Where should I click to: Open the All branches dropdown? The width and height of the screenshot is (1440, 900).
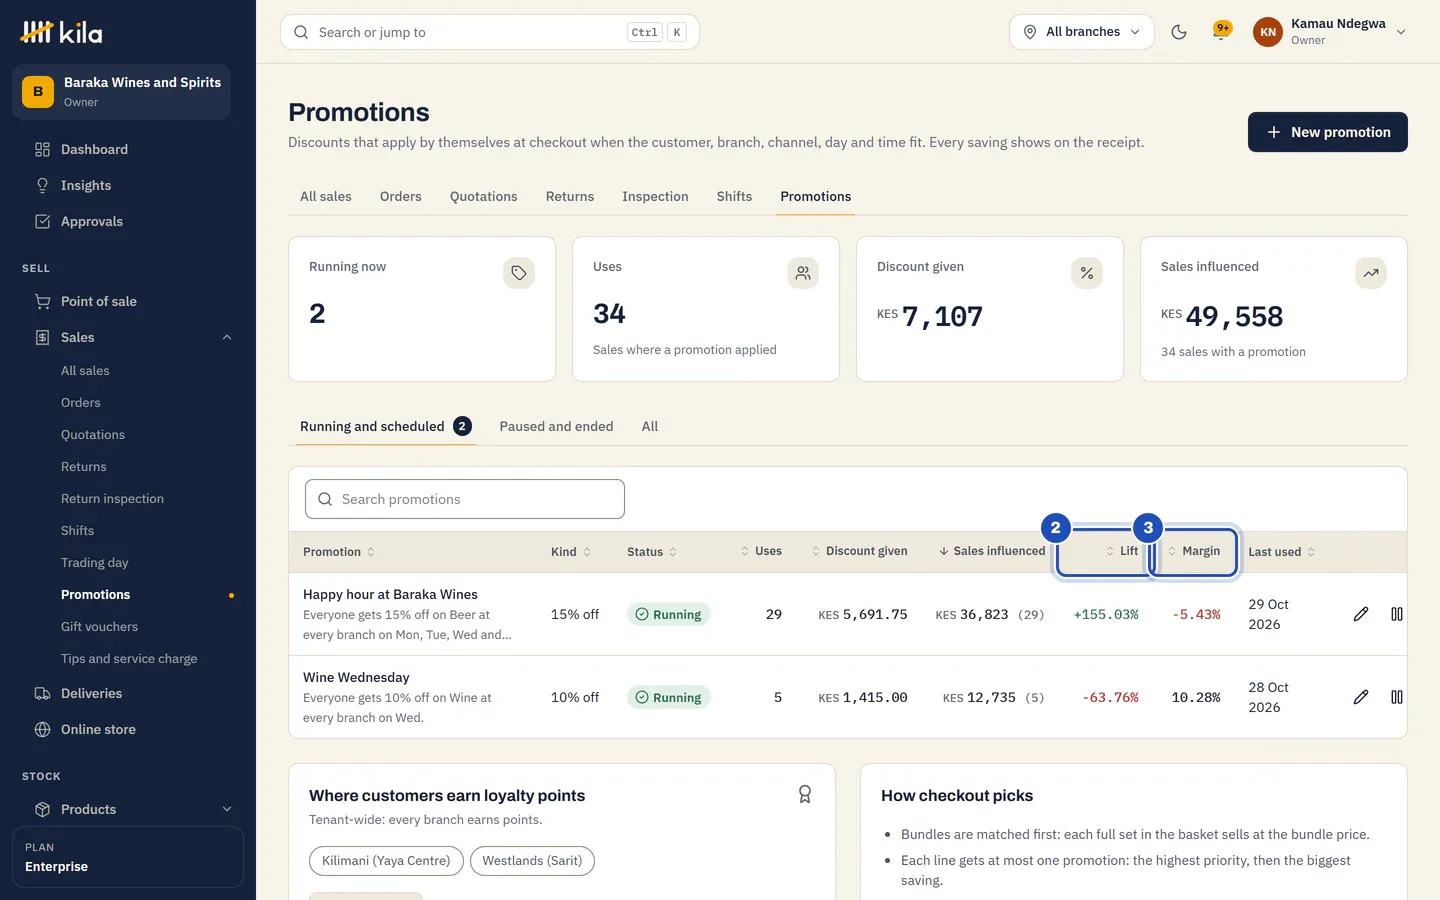click(x=1082, y=32)
